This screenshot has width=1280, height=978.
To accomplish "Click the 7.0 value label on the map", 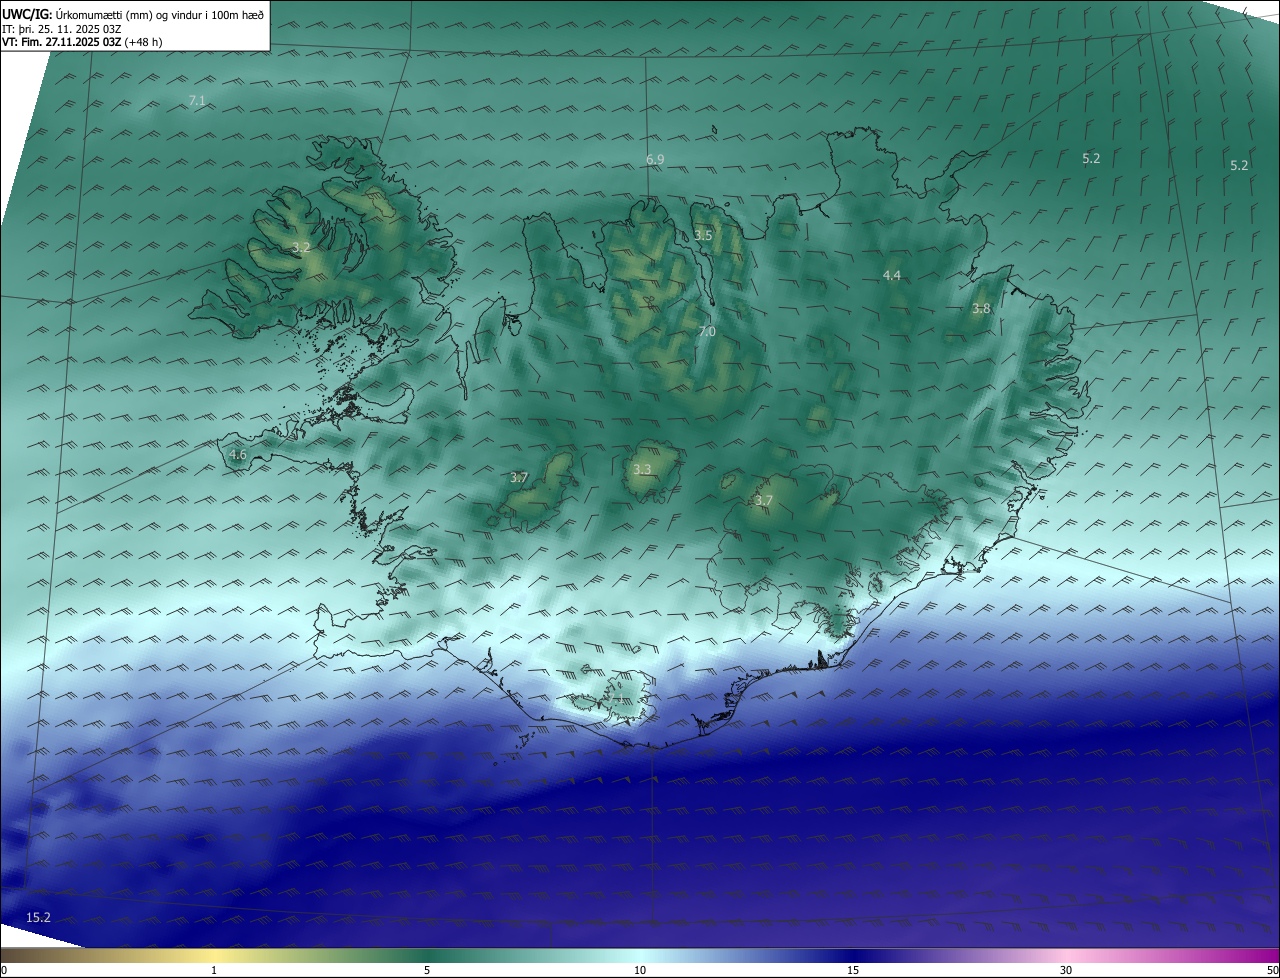I will (x=706, y=332).
